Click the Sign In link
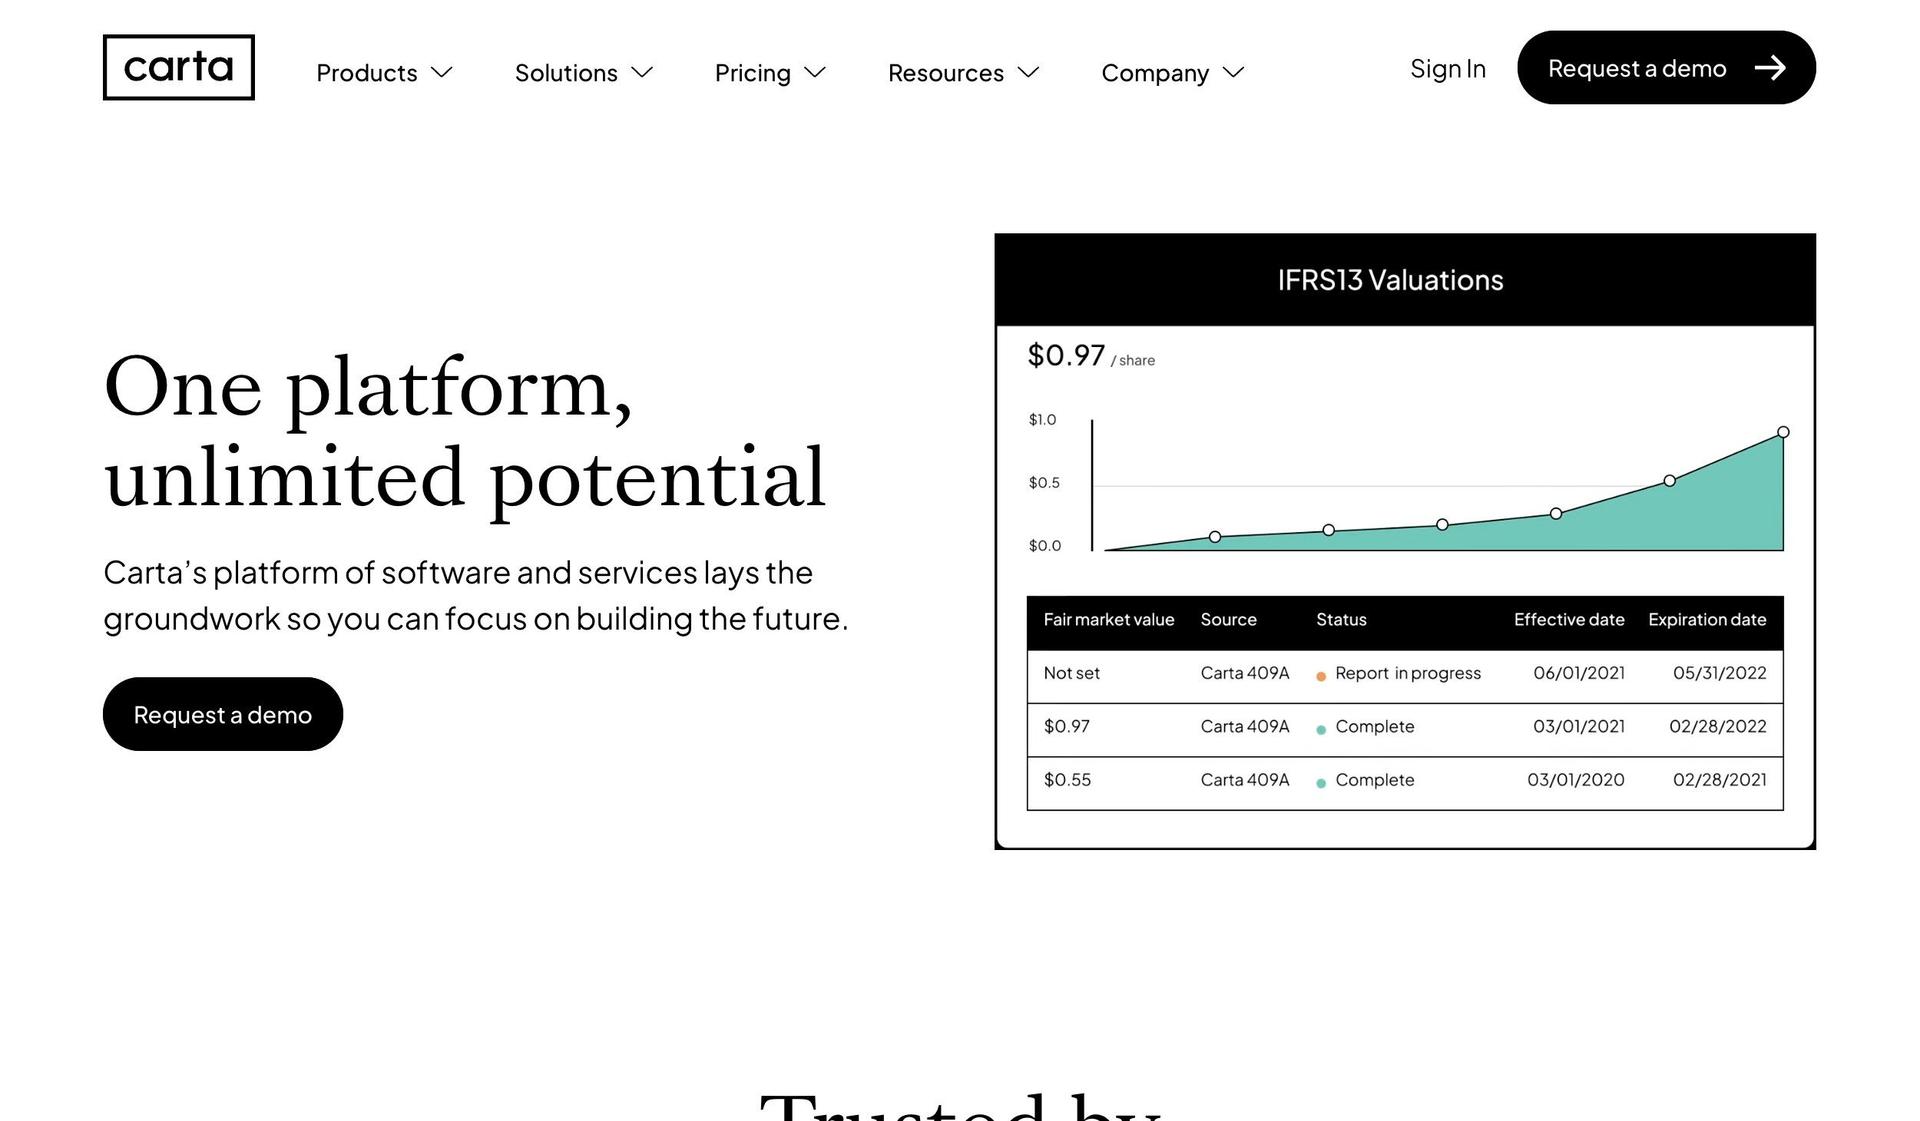 (x=1448, y=65)
